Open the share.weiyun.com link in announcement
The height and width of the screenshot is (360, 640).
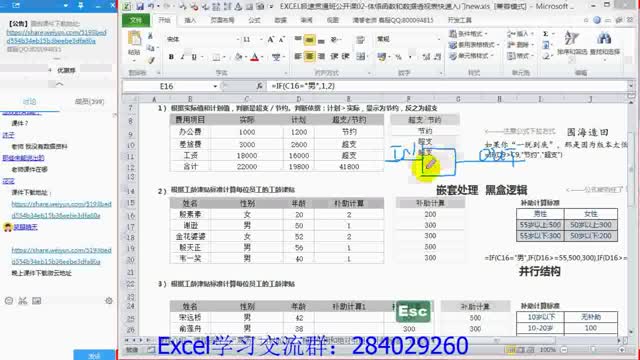(x=56, y=36)
